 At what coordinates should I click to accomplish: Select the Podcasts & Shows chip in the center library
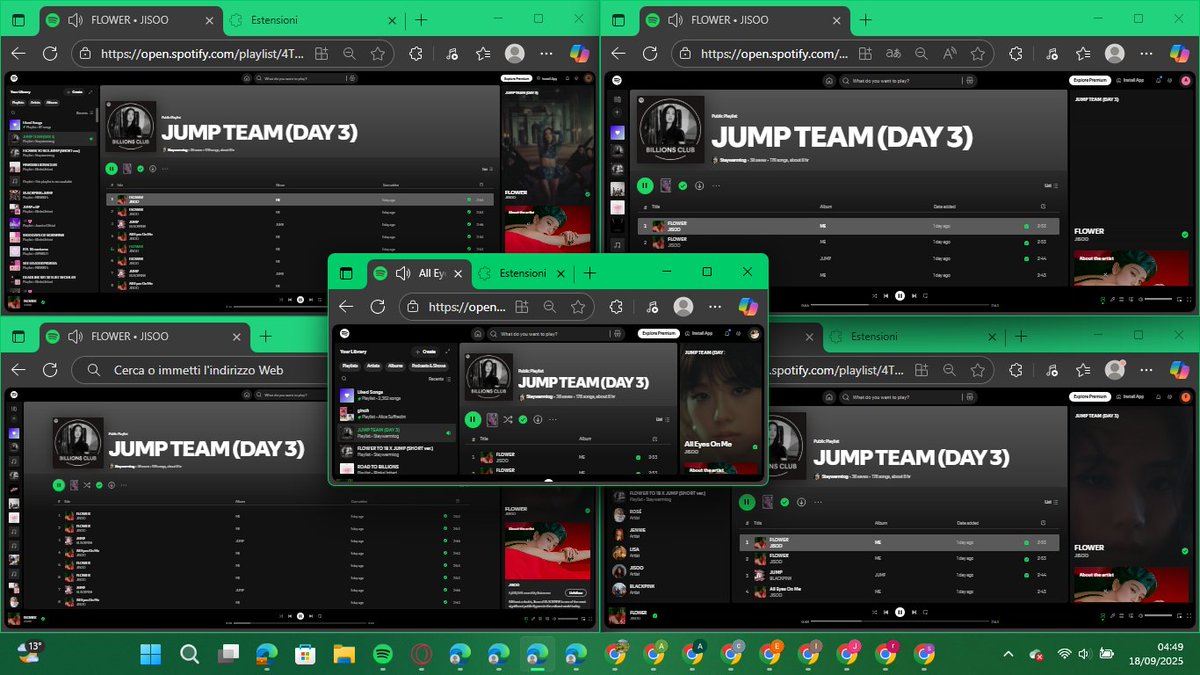click(x=428, y=366)
